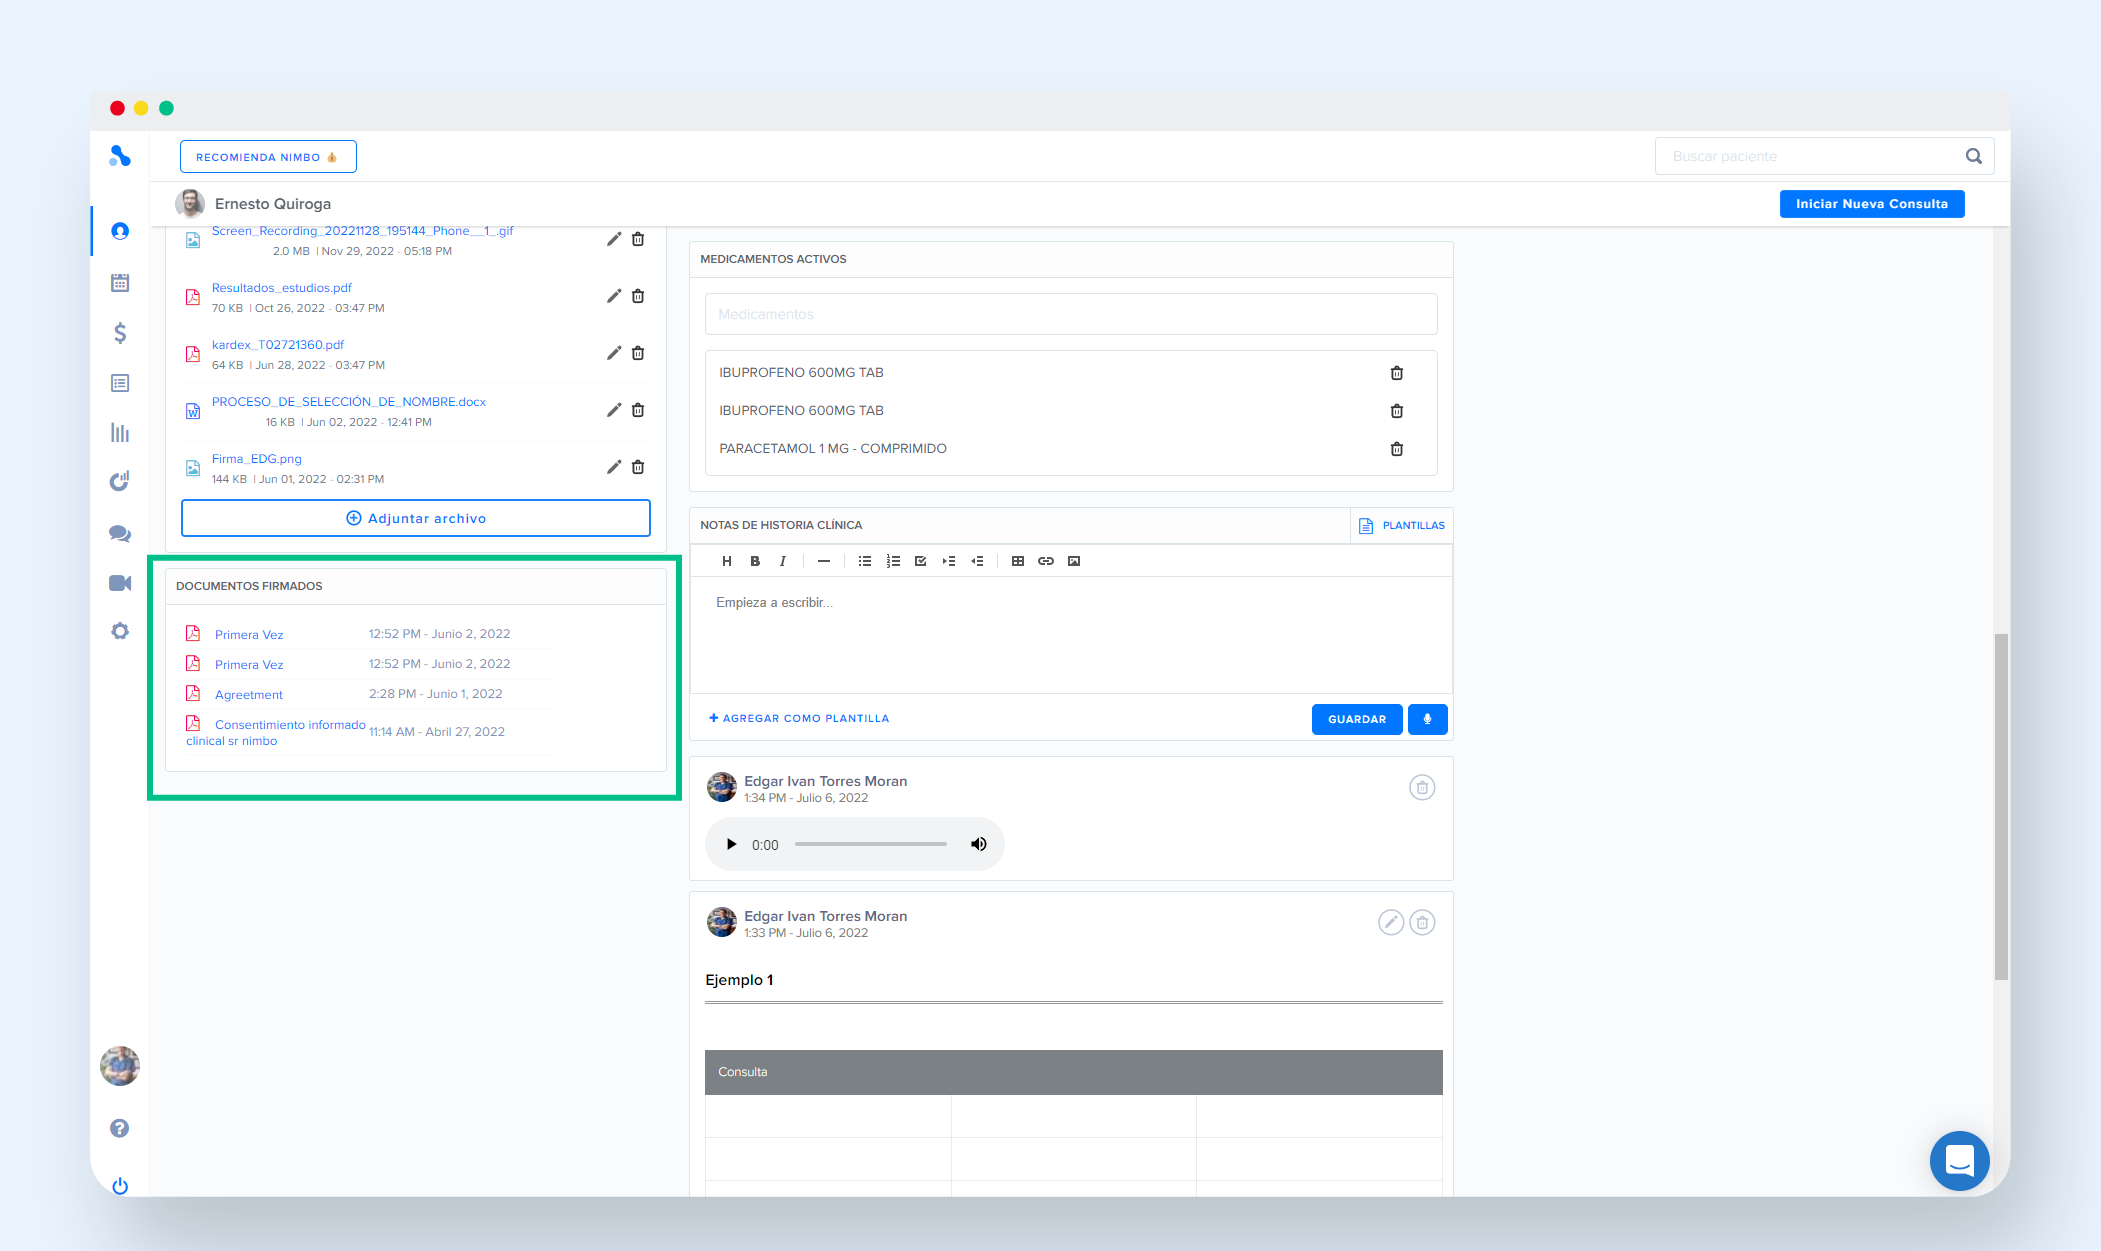Open the chat messages sidebar icon
The image size is (2101, 1251).
tap(120, 533)
